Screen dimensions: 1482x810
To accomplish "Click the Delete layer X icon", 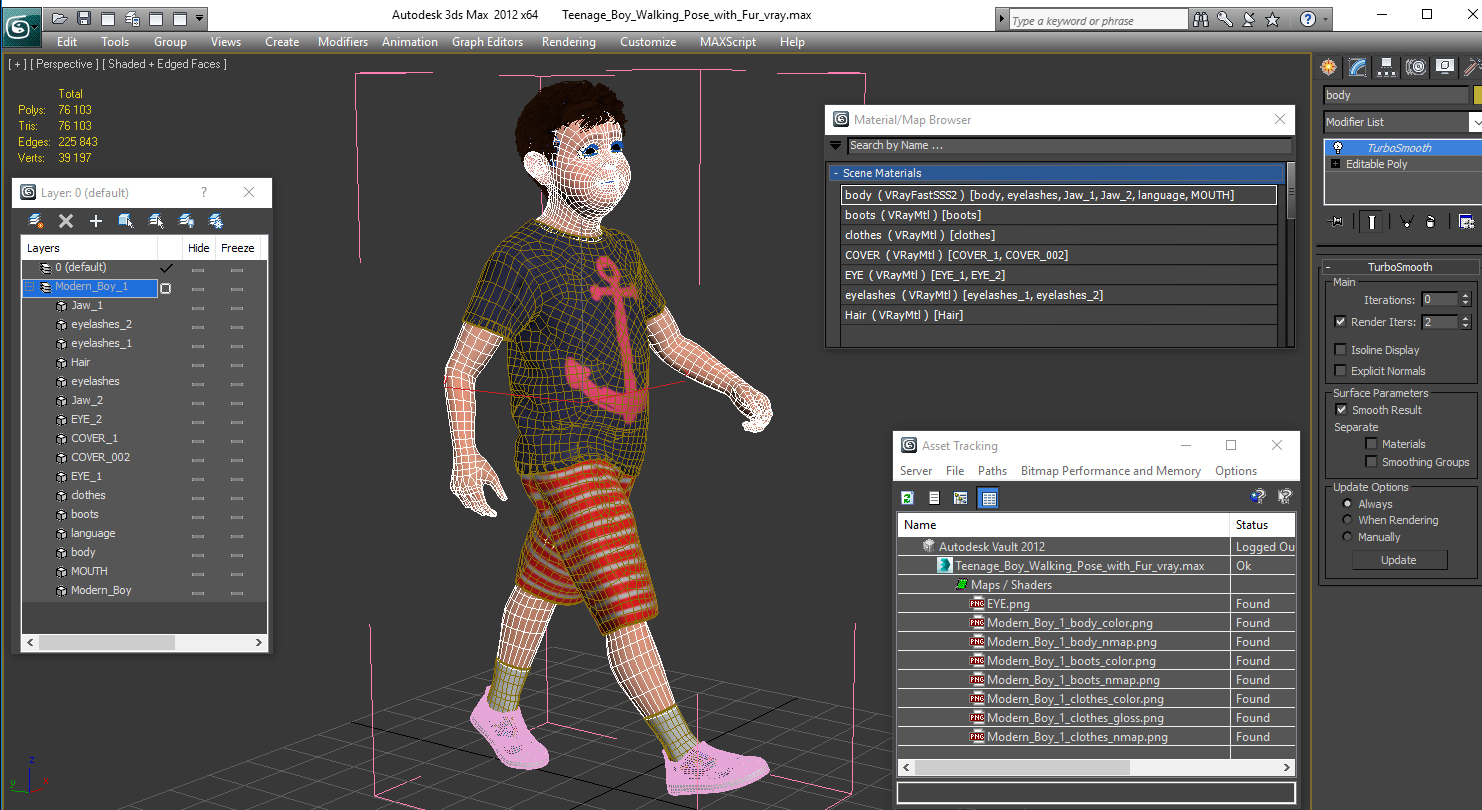I will (66, 221).
